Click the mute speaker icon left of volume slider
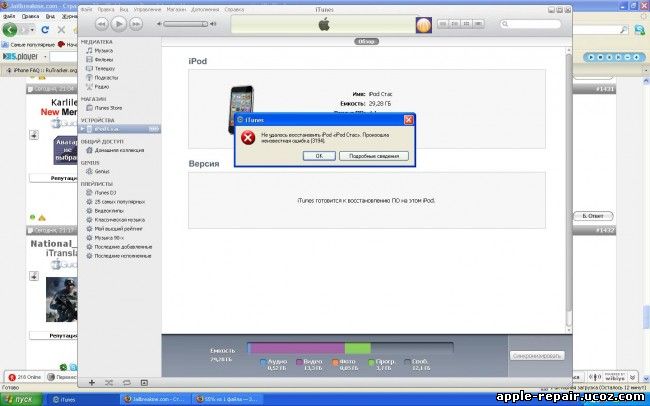Viewport: 650px width, 406px height. (159, 24)
